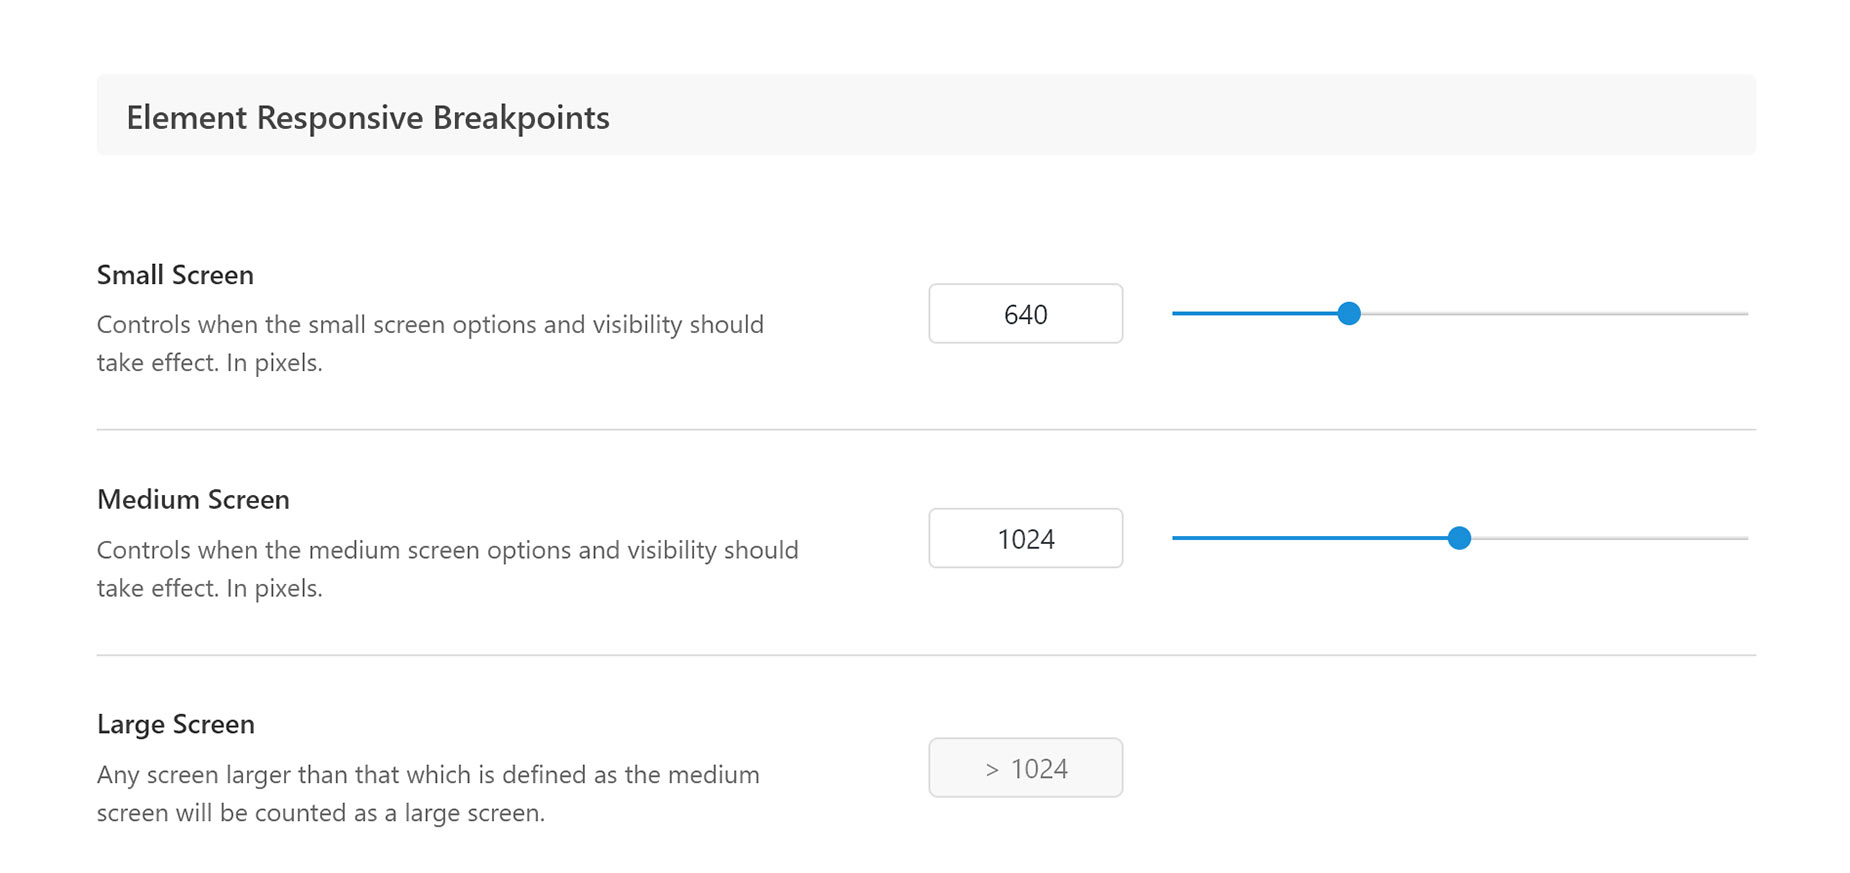The image size is (1850, 873).
Task: Click the gray unfilled Medium Screen slider track
Action: [1609, 539]
